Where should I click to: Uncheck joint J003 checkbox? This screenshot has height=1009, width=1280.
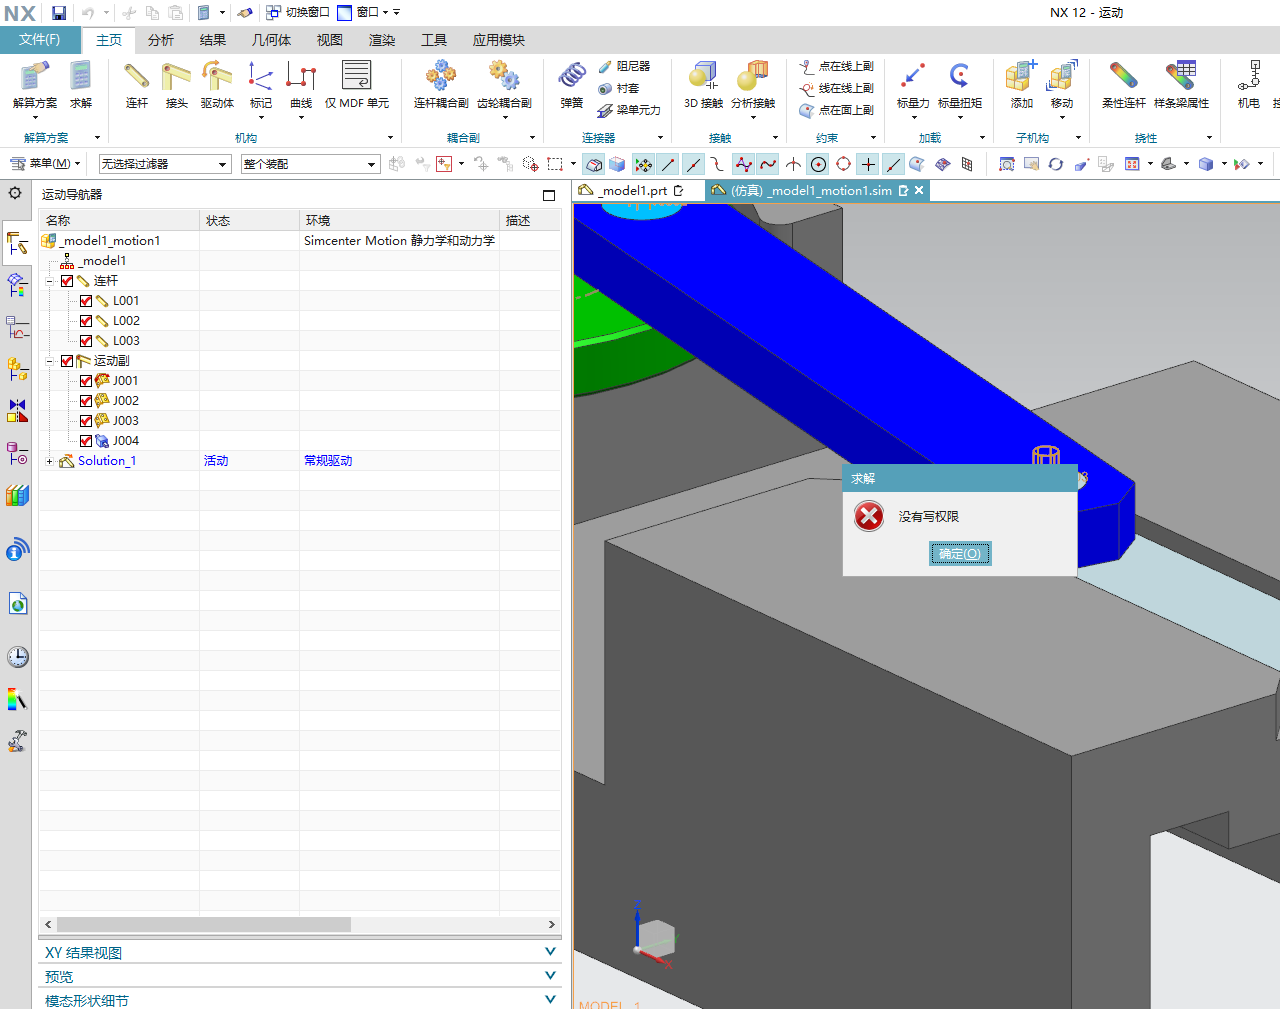(x=86, y=421)
